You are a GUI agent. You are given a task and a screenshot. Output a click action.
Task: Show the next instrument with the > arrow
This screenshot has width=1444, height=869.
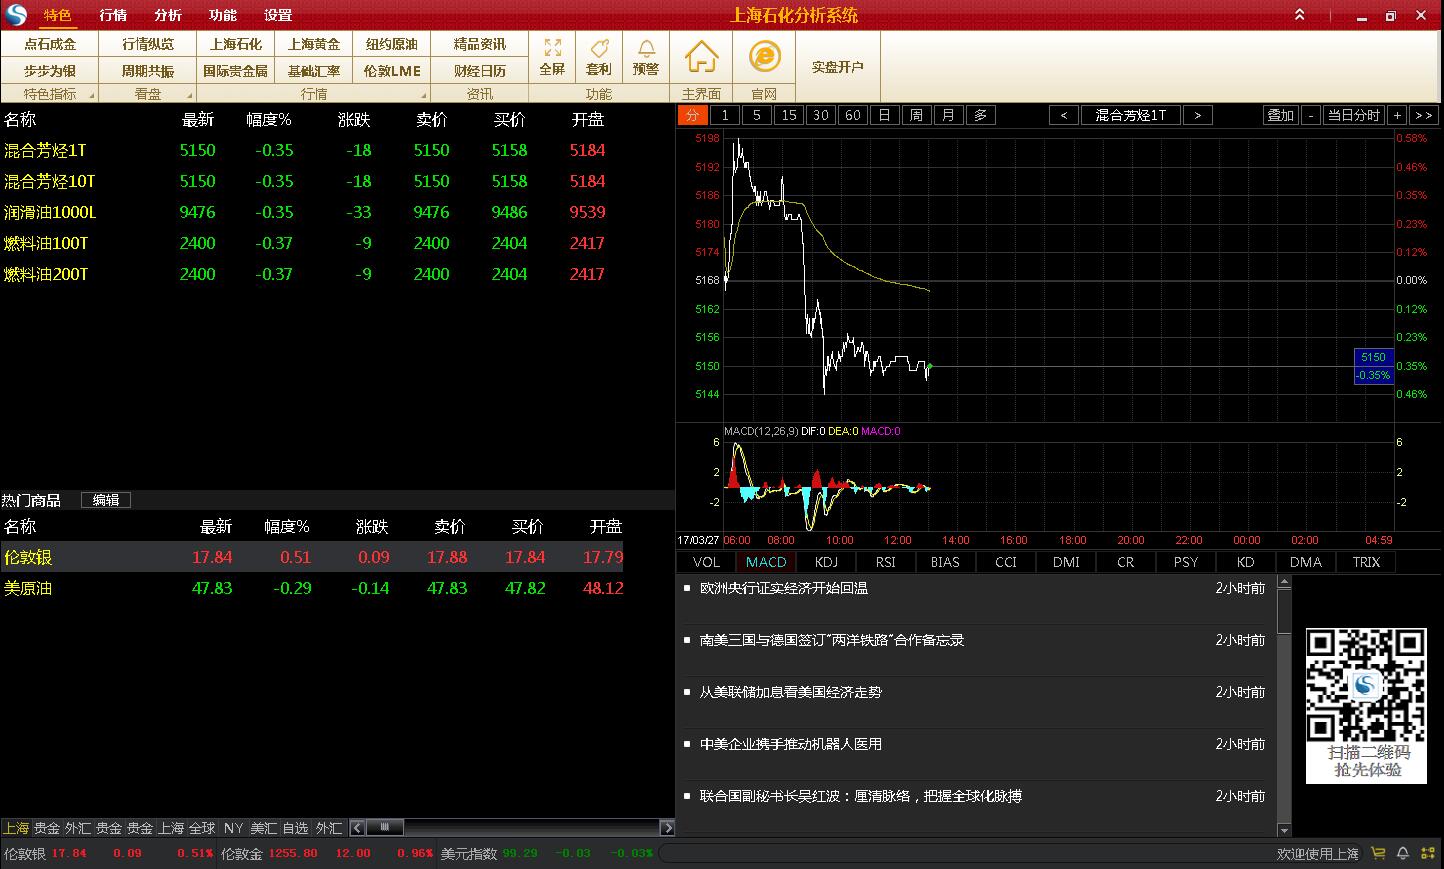[1197, 115]
